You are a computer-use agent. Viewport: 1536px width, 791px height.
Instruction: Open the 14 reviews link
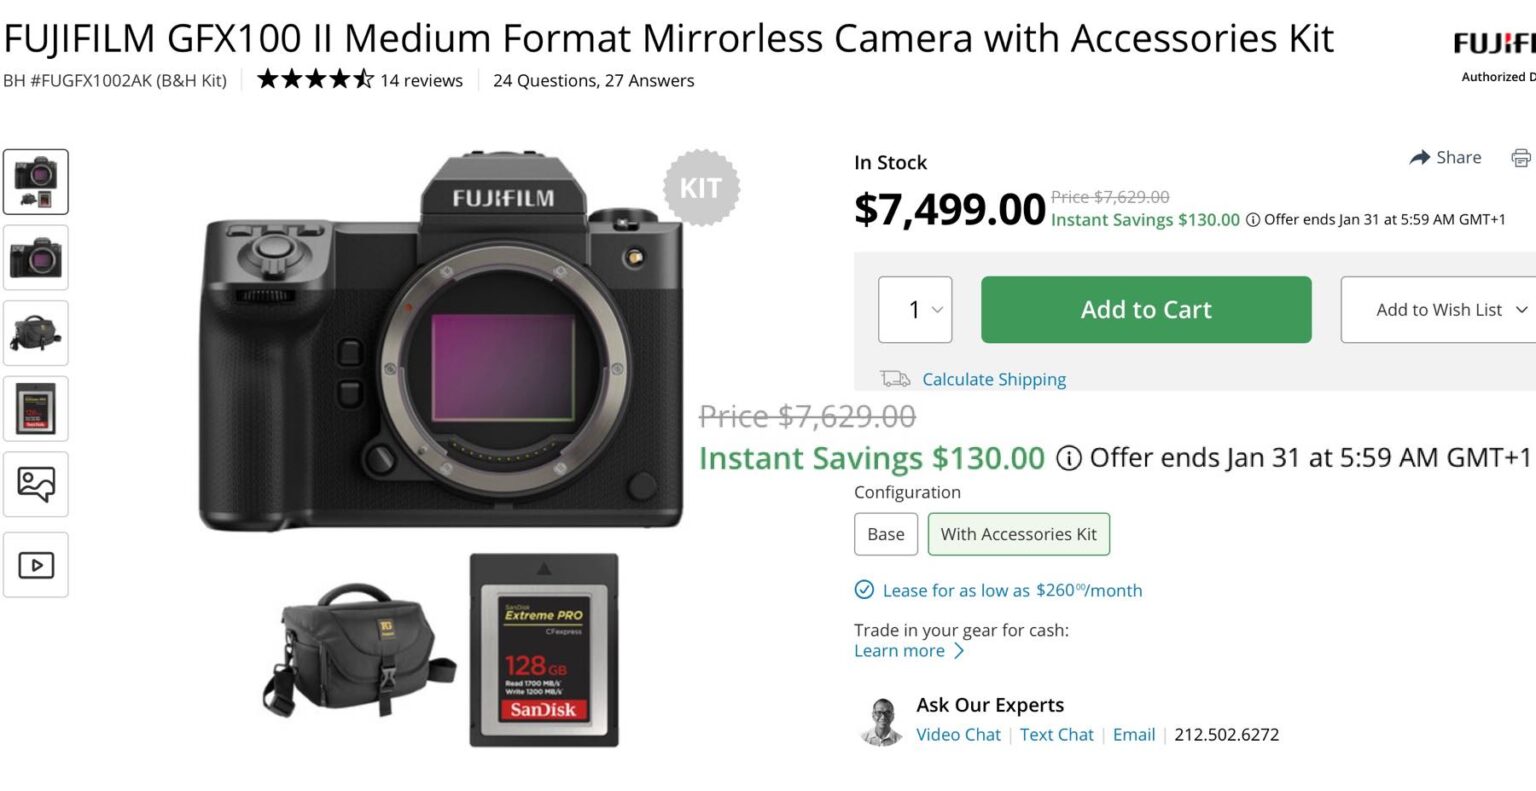(x=421, y=81)
